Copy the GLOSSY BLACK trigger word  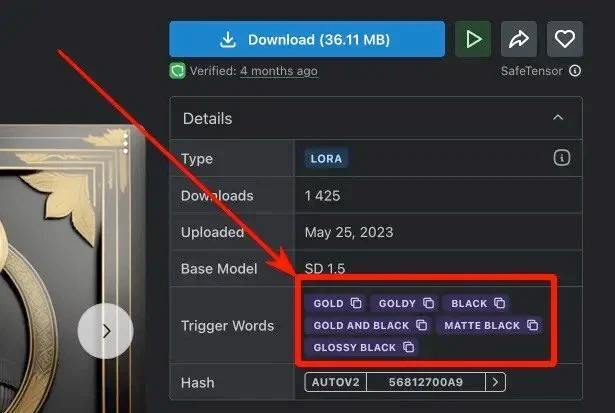pyautogui.click(x=409, y=347)
